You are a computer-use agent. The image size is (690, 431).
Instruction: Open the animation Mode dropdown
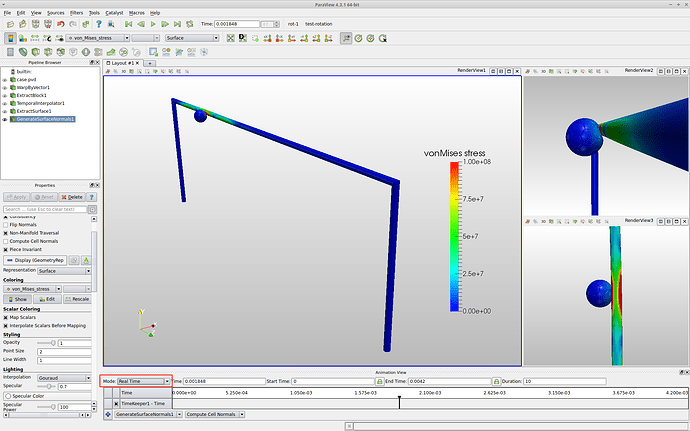pos(144,381)
